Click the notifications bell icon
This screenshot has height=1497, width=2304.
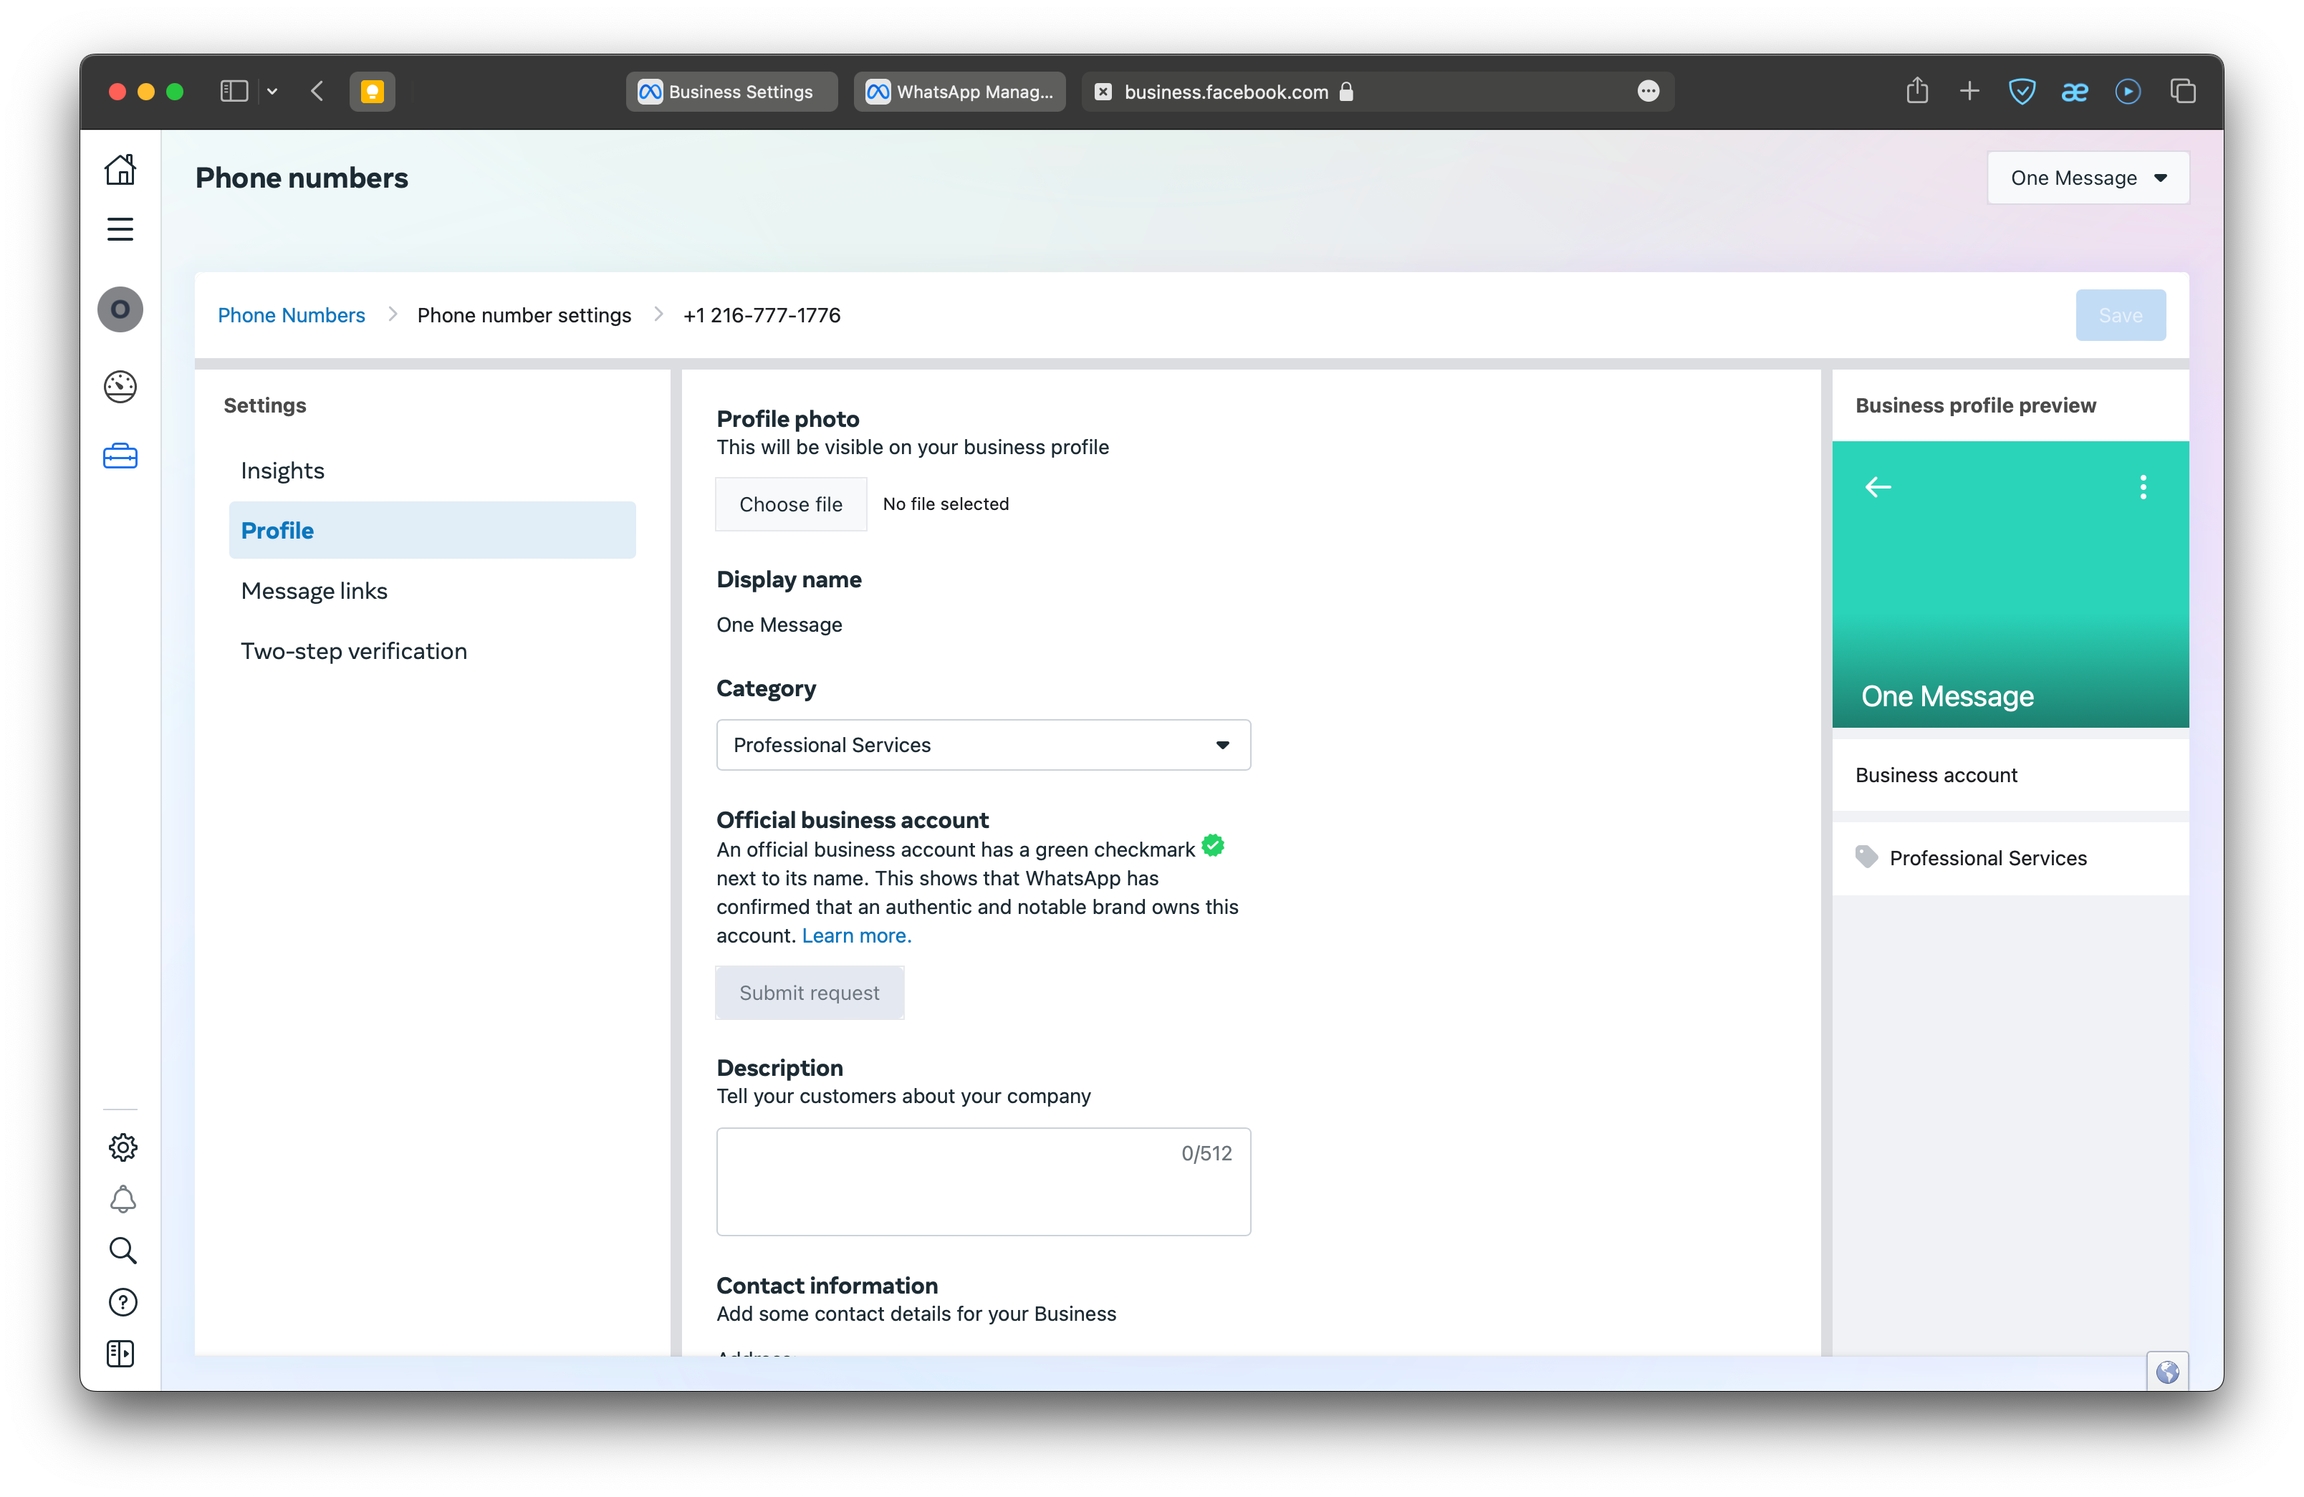point(122,1199)
